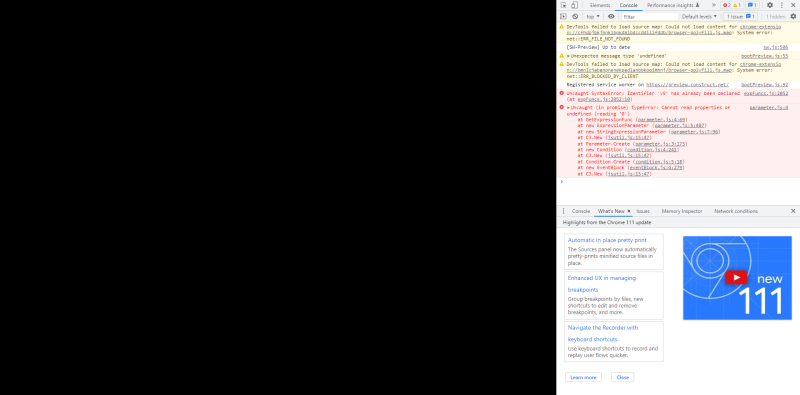Expand the Unexpected message type warning
The height and width of the screenshot is (395, 800).
point(568,56)
